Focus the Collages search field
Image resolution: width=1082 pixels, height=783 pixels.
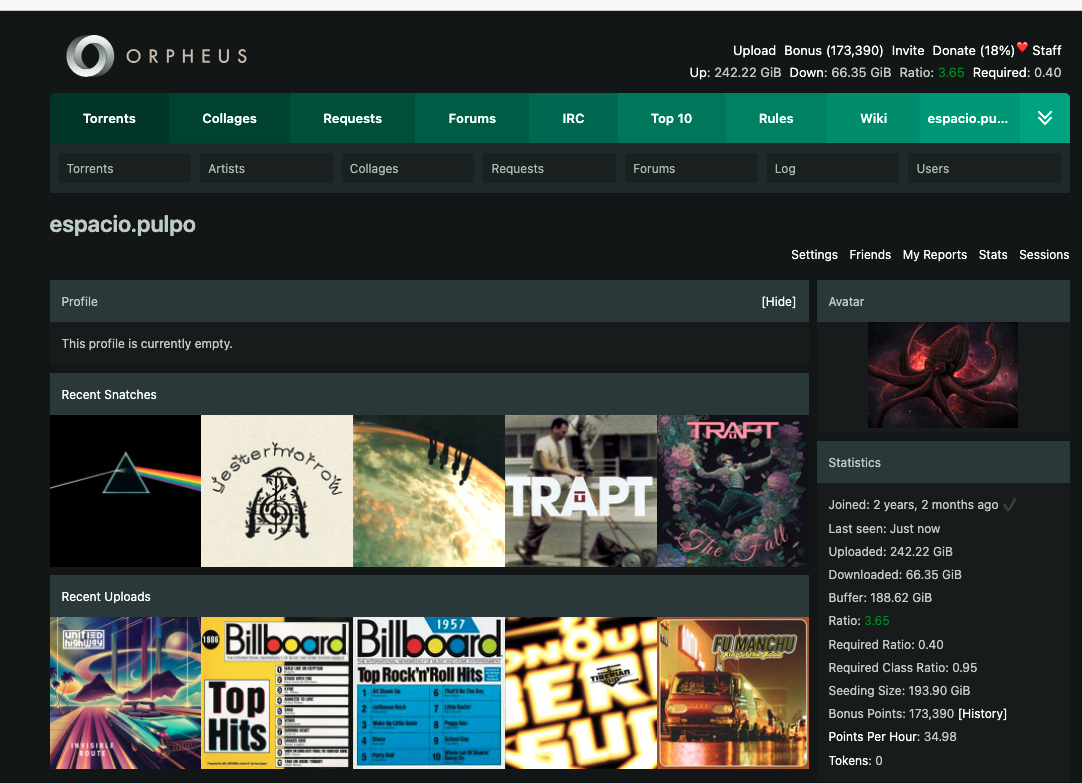408,168
